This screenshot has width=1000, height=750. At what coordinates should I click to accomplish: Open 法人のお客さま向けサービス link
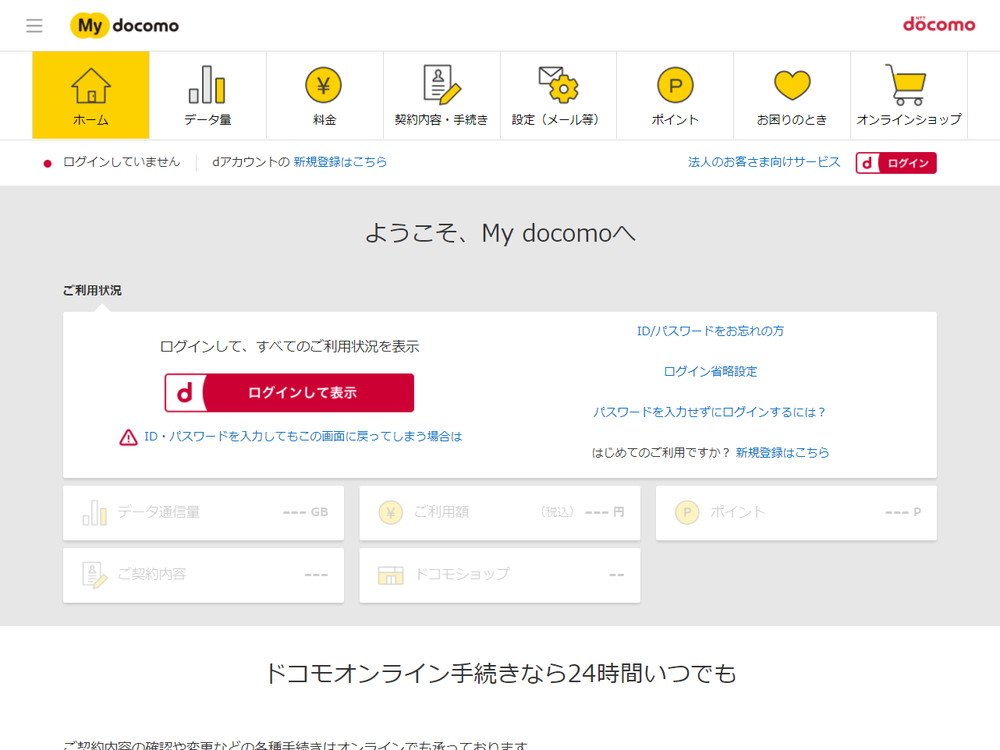764,162
